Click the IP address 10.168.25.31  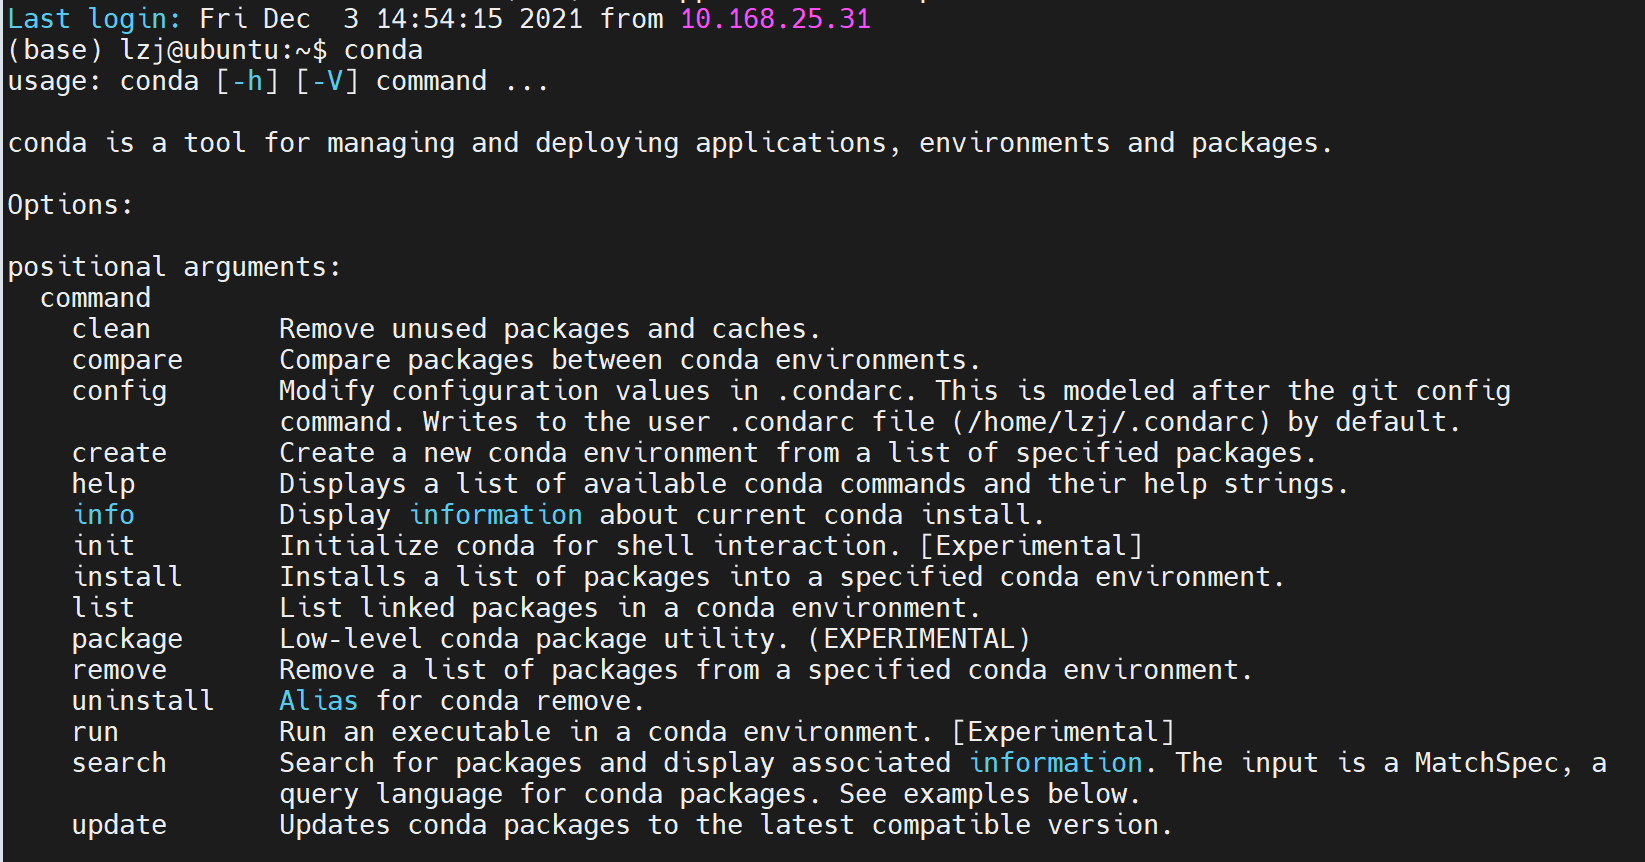tap(776, 19)
